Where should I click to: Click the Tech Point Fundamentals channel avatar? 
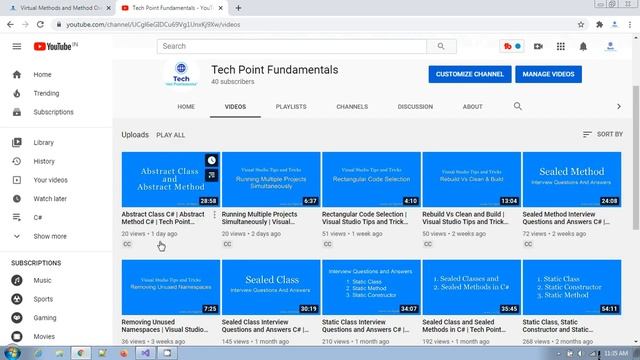click(x=181, y=74)
